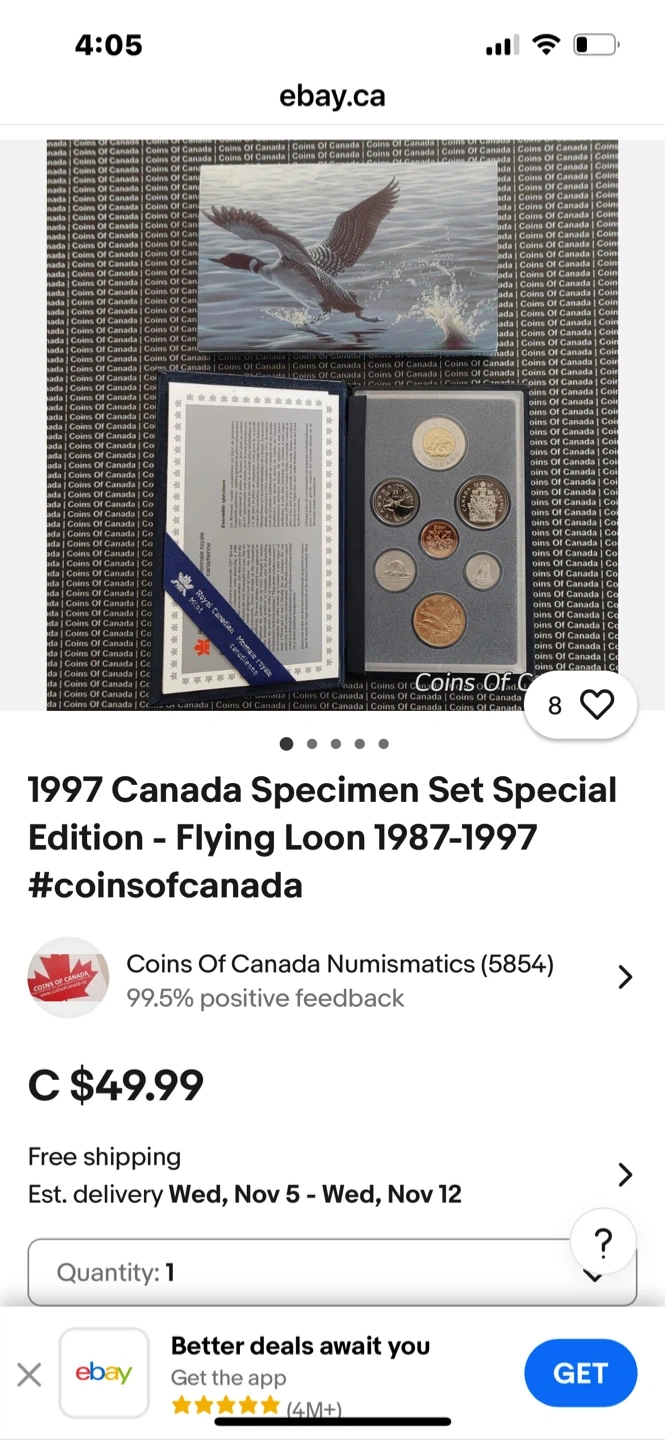Tap the heart watchlist icon
Image resolution: width=665 pixels, height=1440 pixels.
click(x=597, y=705)
